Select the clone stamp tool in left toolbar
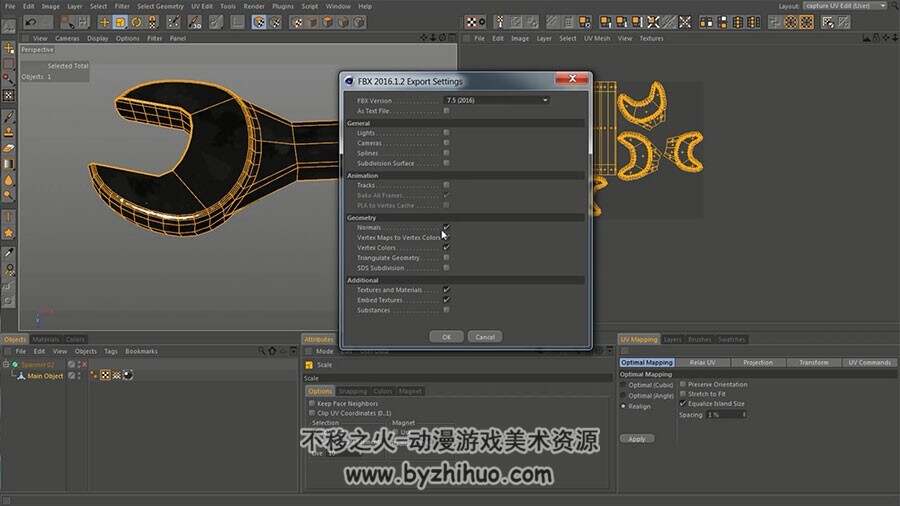Image resolution: width=900 pixels, height=506 pixels. pos(9,133)
